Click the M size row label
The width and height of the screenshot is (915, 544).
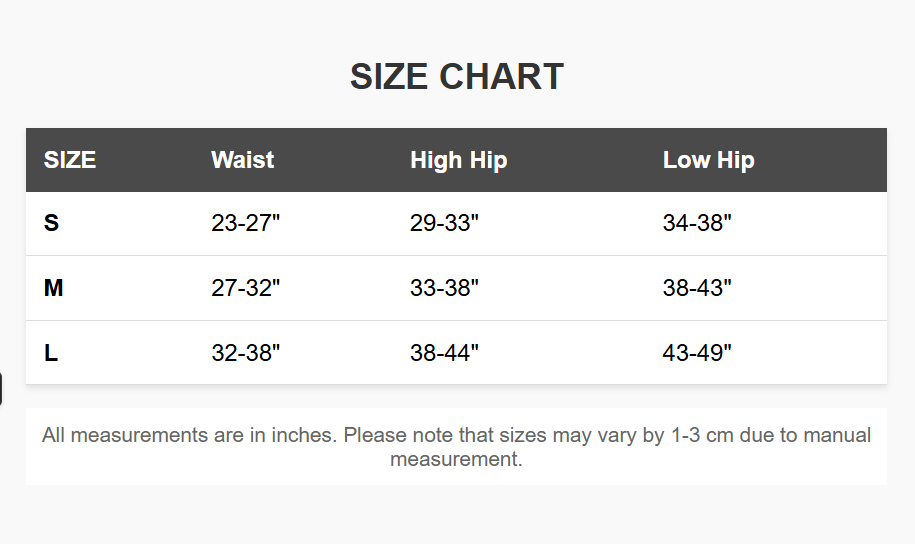[54, 288]
